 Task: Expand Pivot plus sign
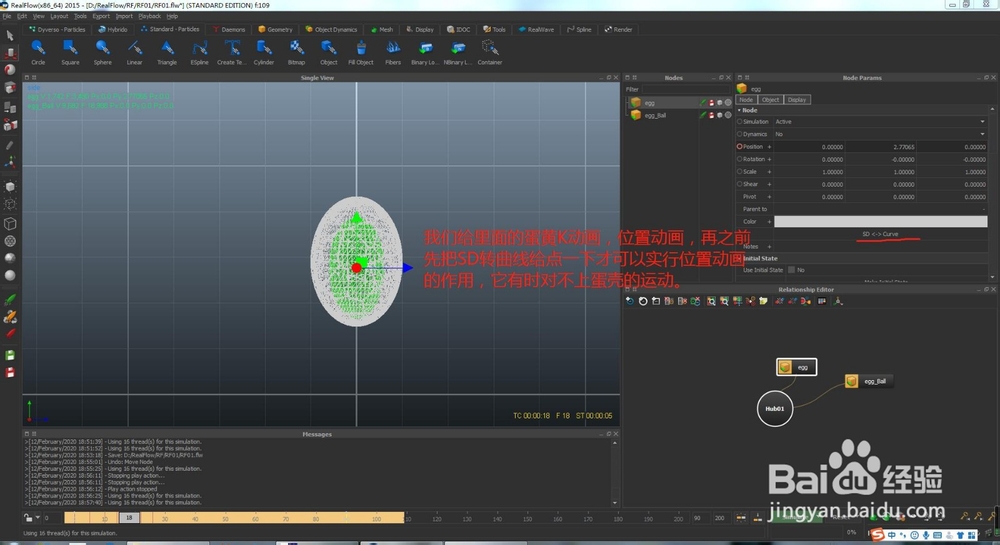(x=769, y=197)
